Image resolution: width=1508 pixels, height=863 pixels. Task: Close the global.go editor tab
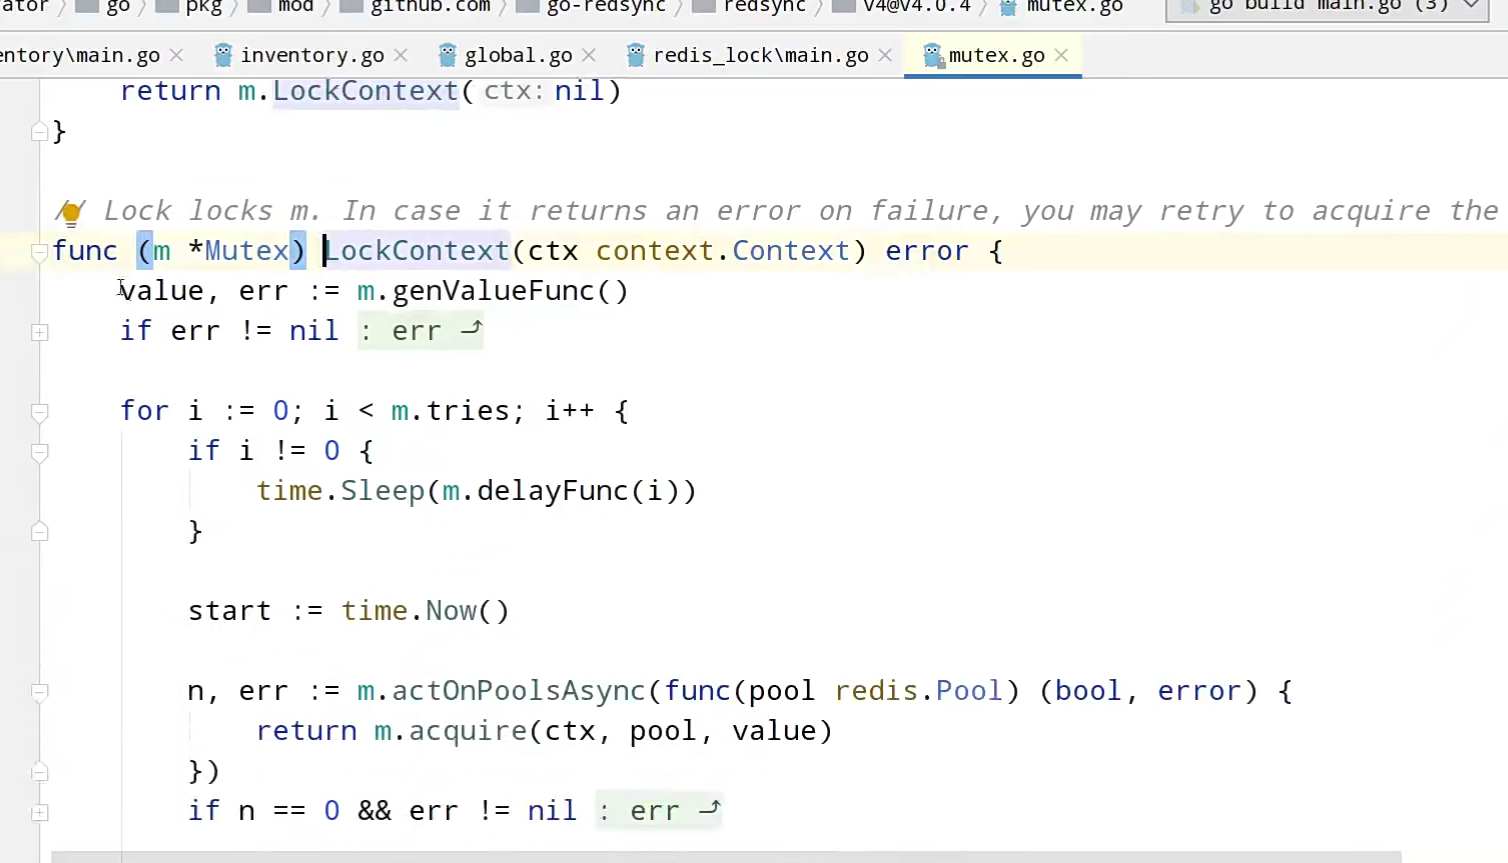point(589,56)
